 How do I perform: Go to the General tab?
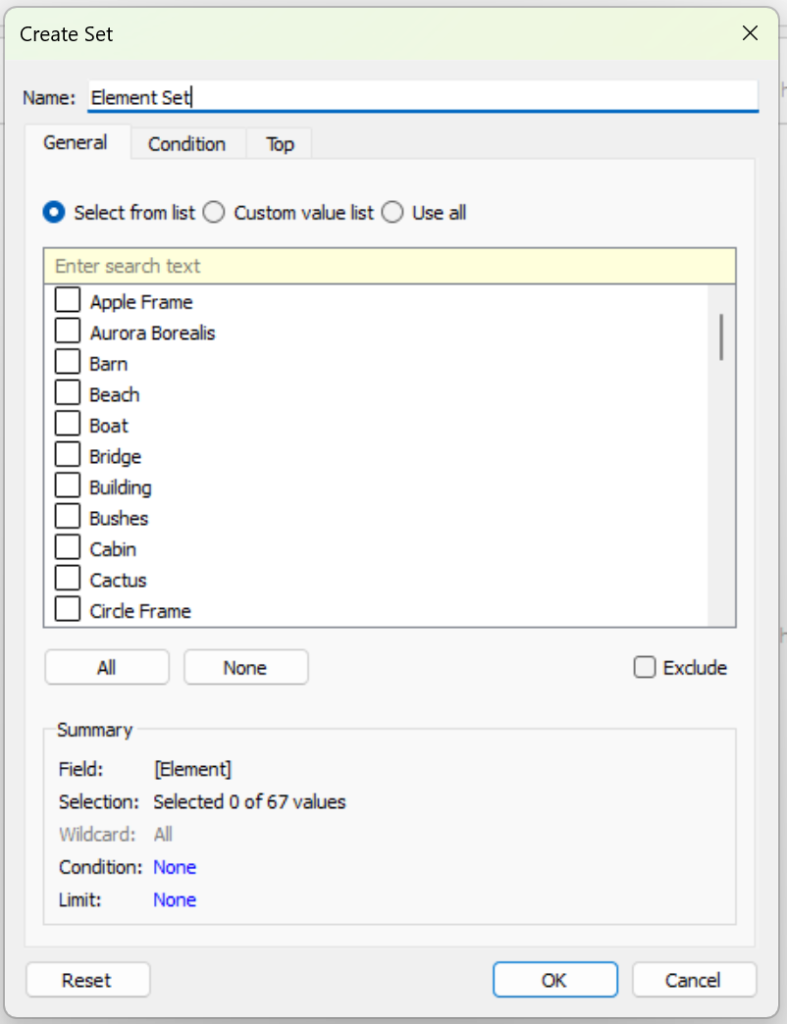(75, 142)
